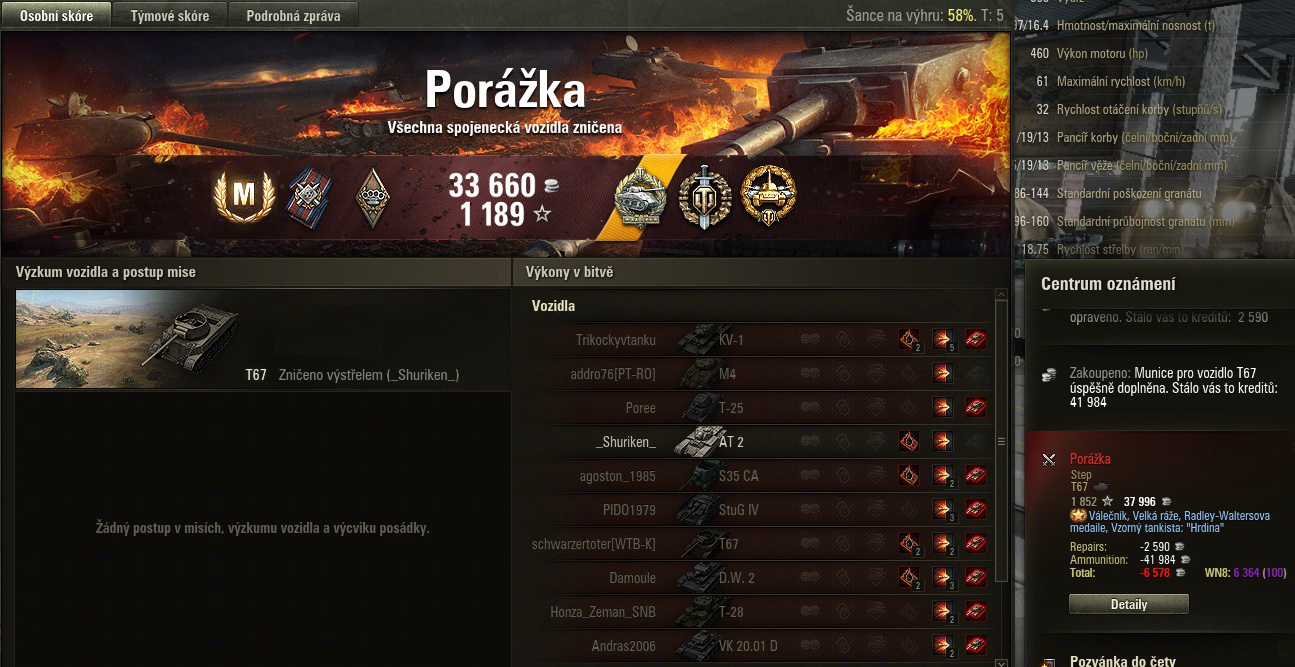Image resolution: width=1295 pixels, height=667 pixels.
Task: Click the detection icon in Damoule row
Action: tap(909, 578)
